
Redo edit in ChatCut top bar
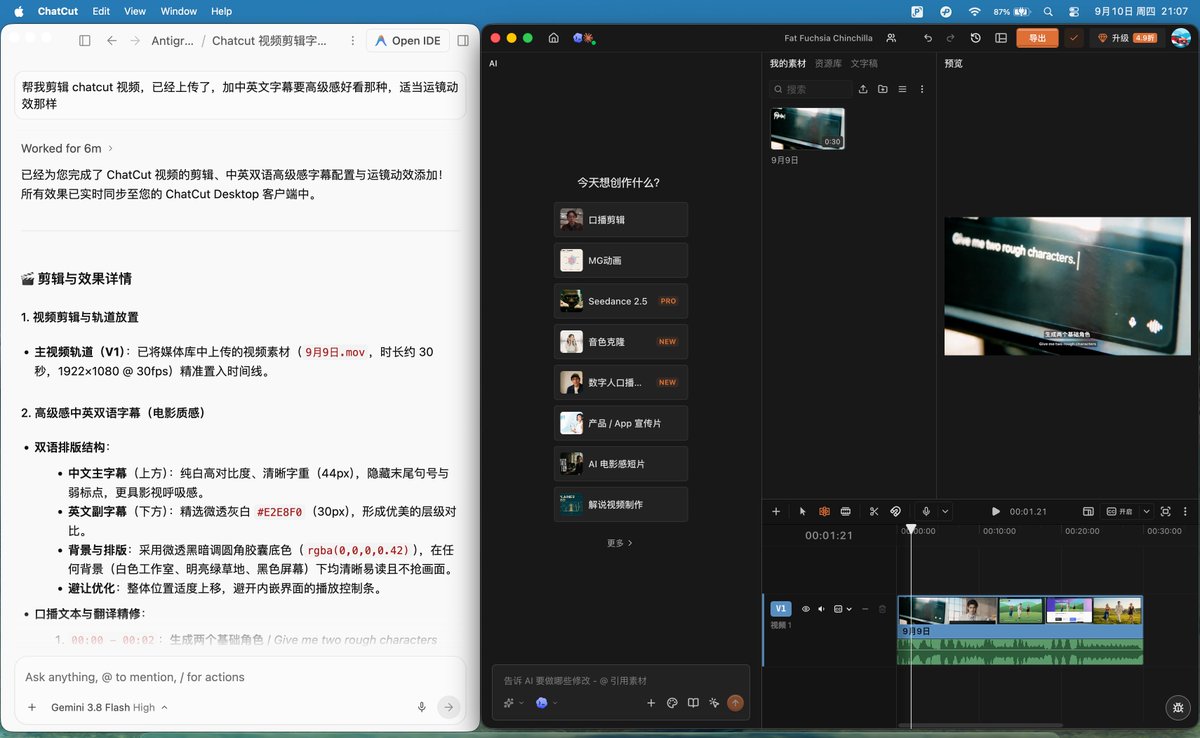click(x=950, y=38)
